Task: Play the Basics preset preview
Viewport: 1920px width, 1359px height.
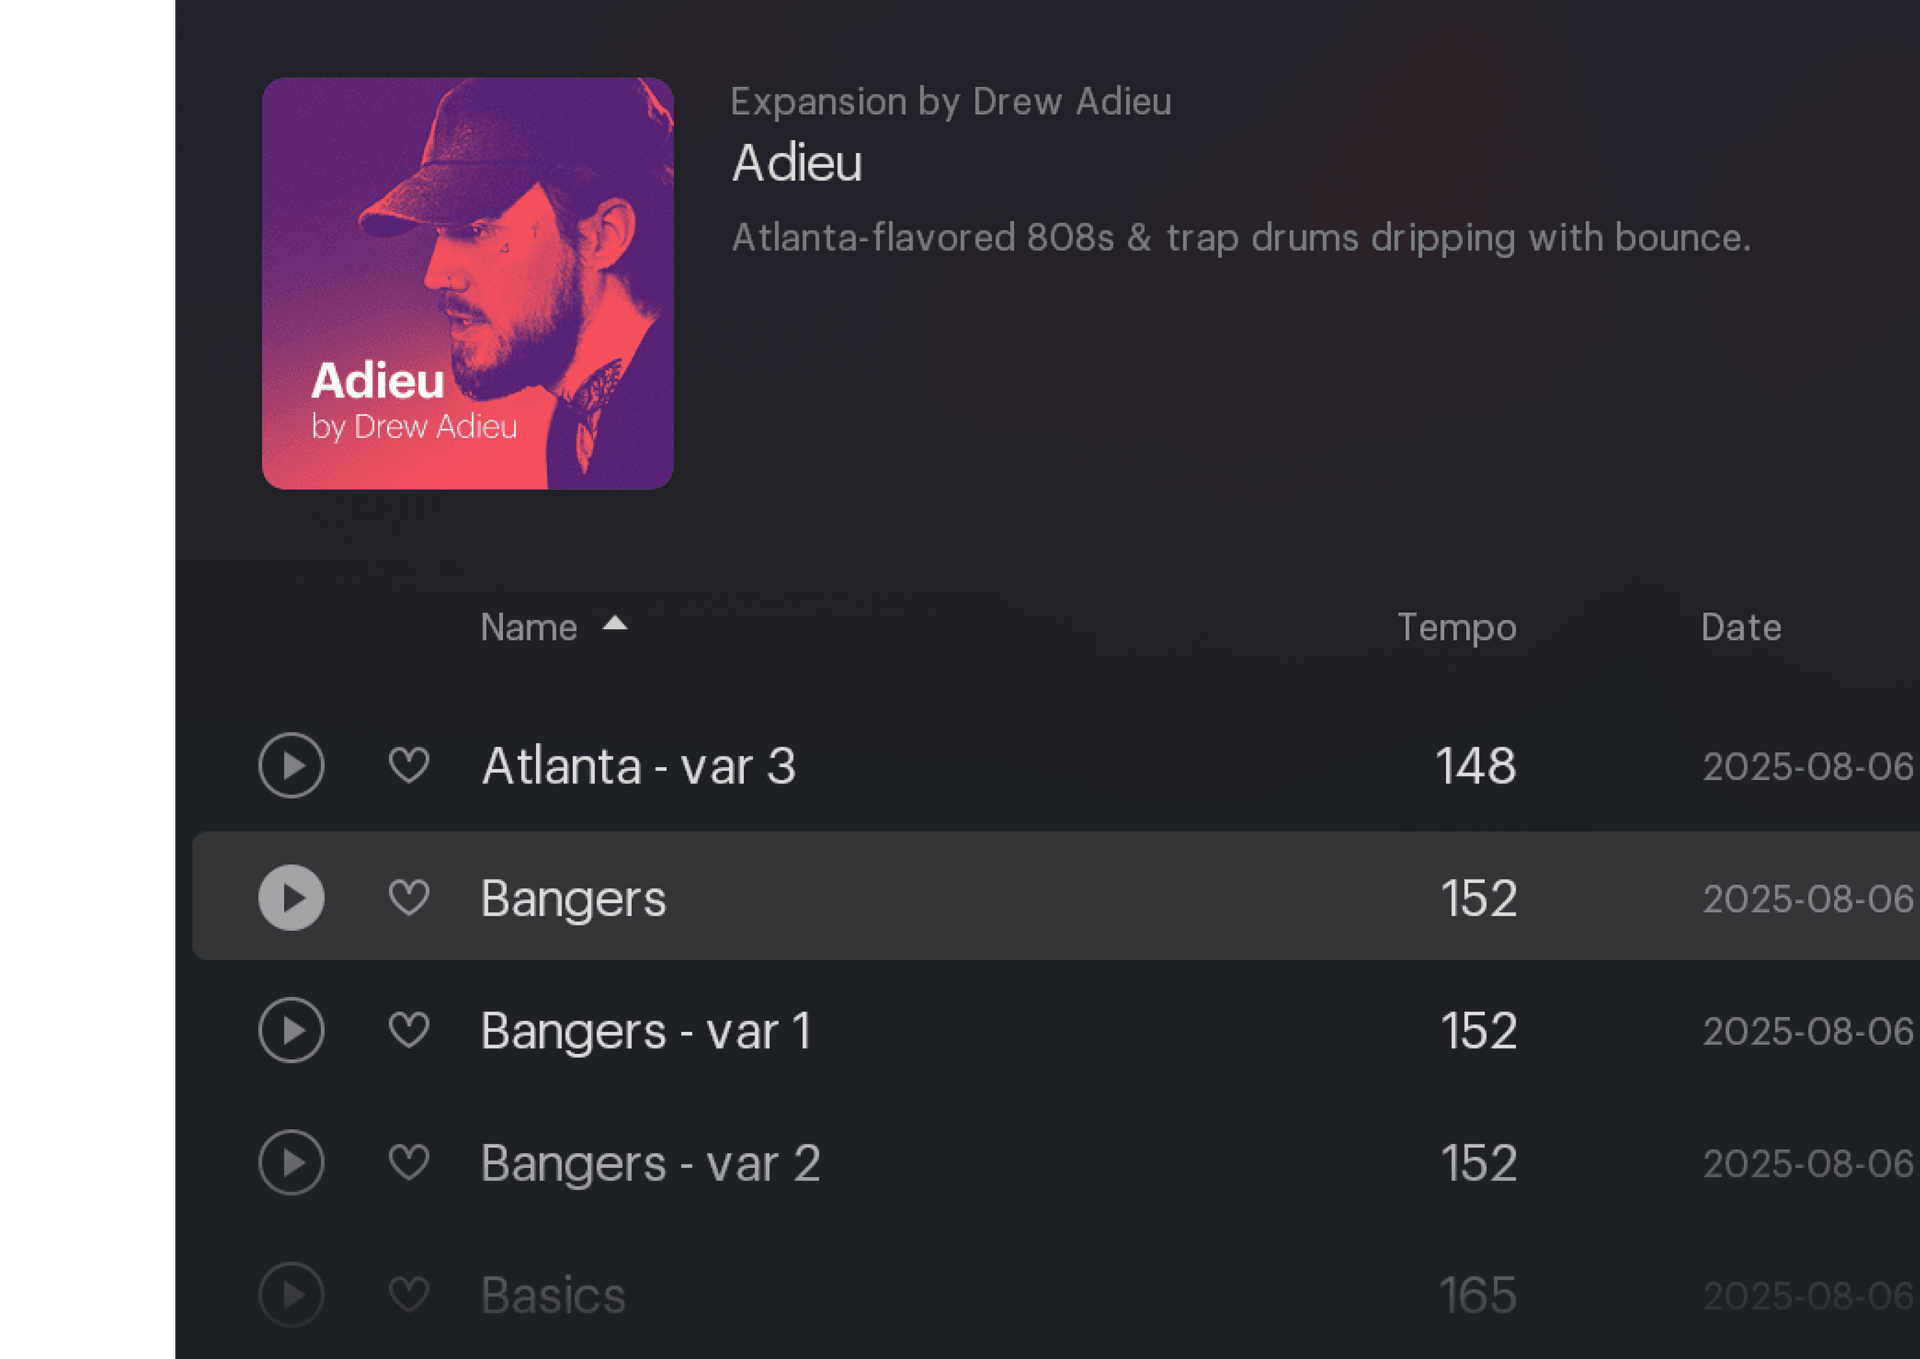Action: [291, 1295]
